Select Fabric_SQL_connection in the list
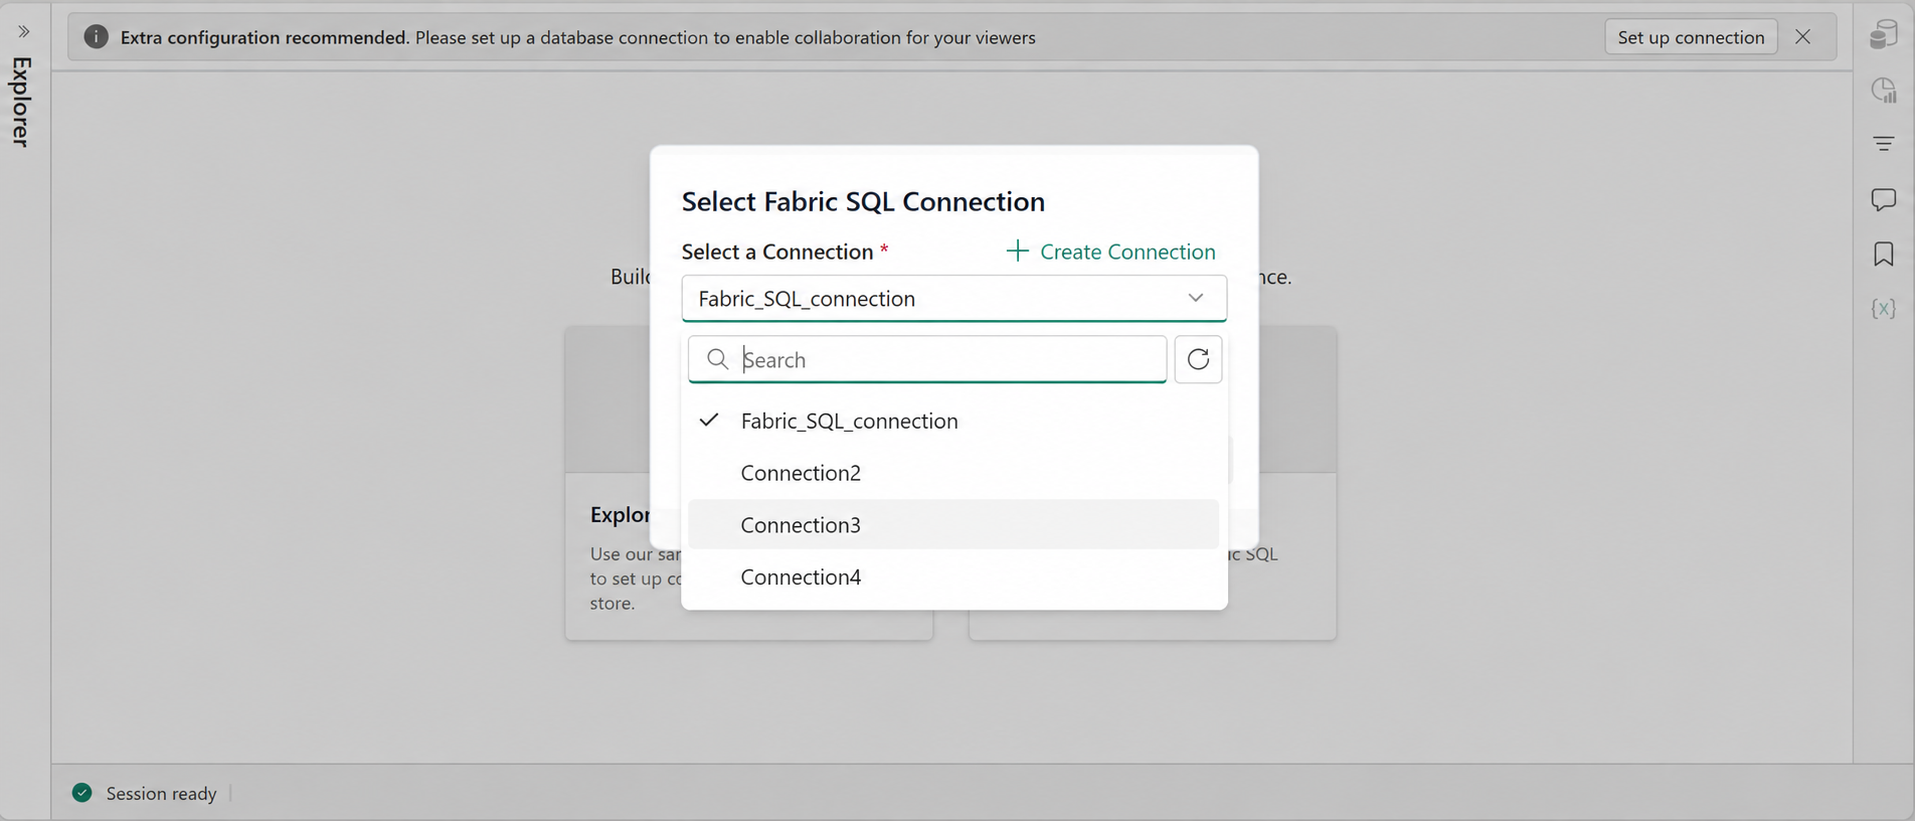 tap(954, 421)
